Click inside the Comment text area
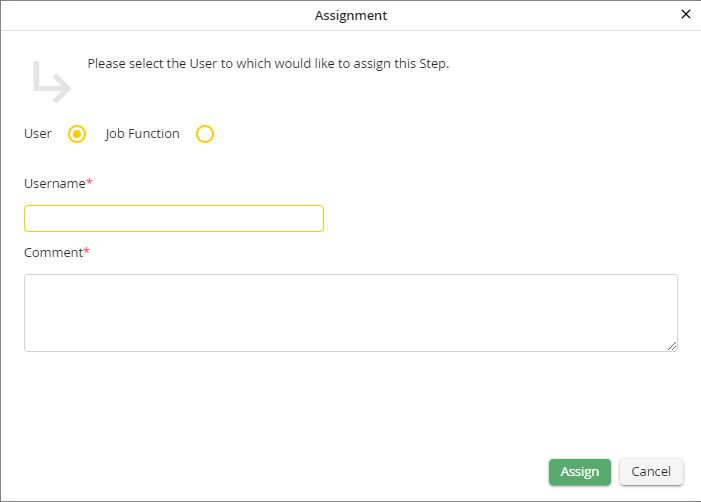701x502 pixels. click(350, 312)
